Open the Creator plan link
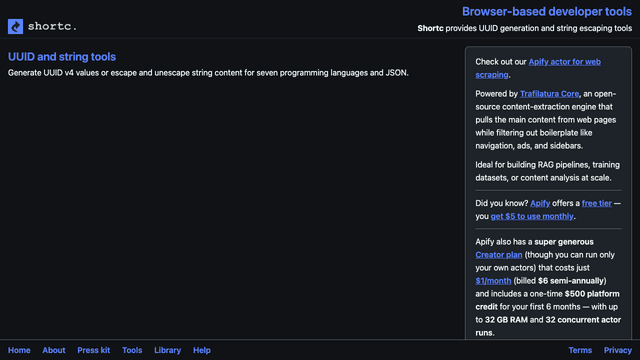 (499, 255)
